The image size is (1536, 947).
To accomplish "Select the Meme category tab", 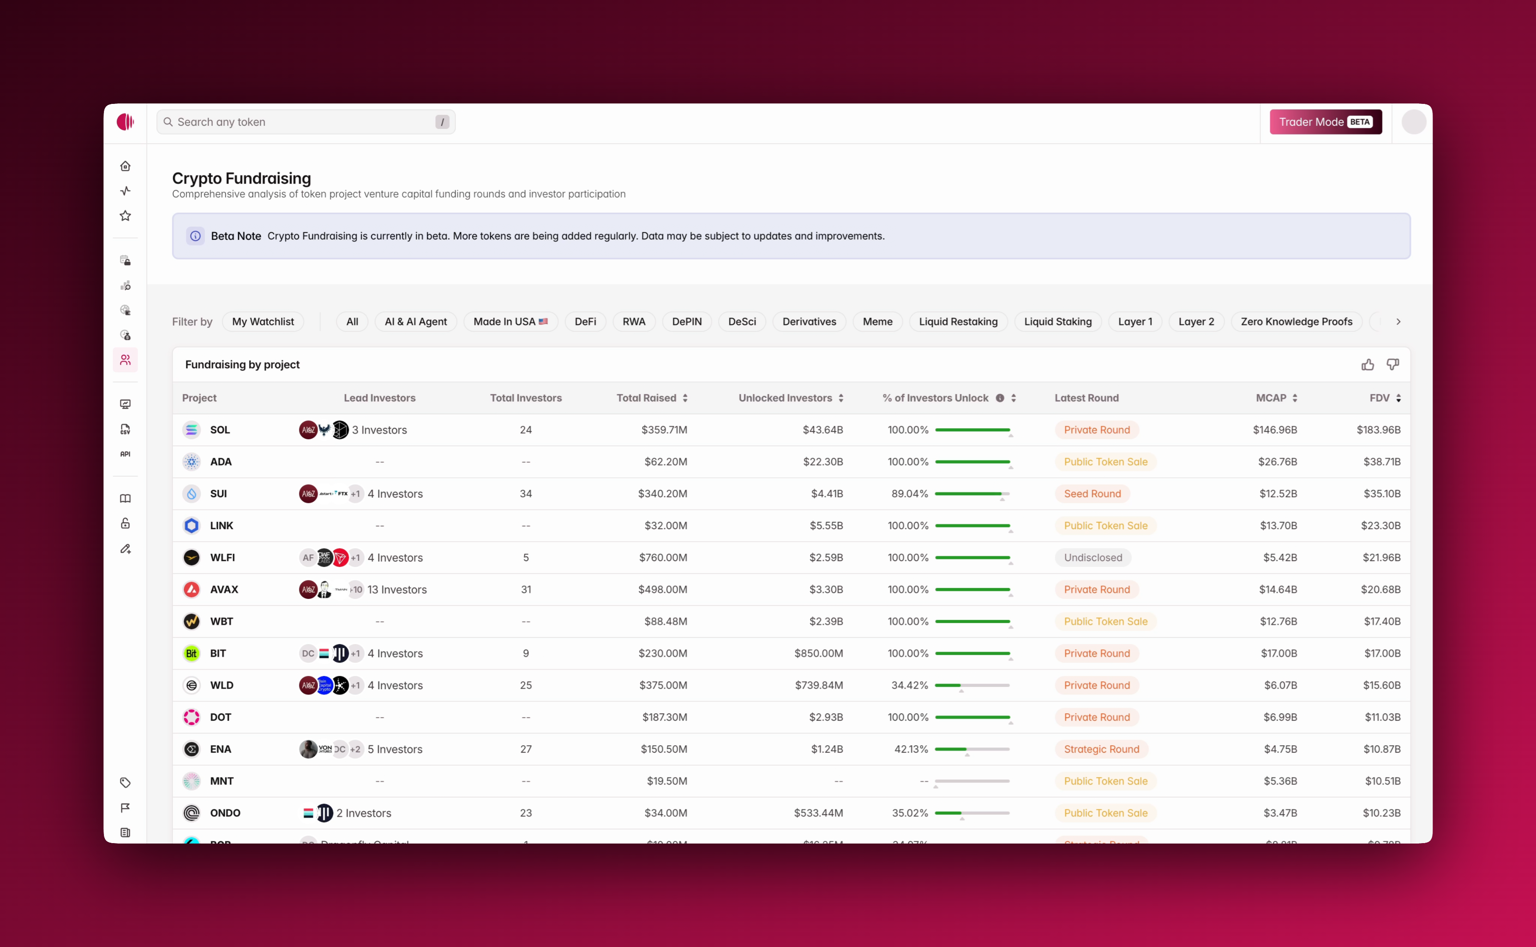I will click(877, 322).
